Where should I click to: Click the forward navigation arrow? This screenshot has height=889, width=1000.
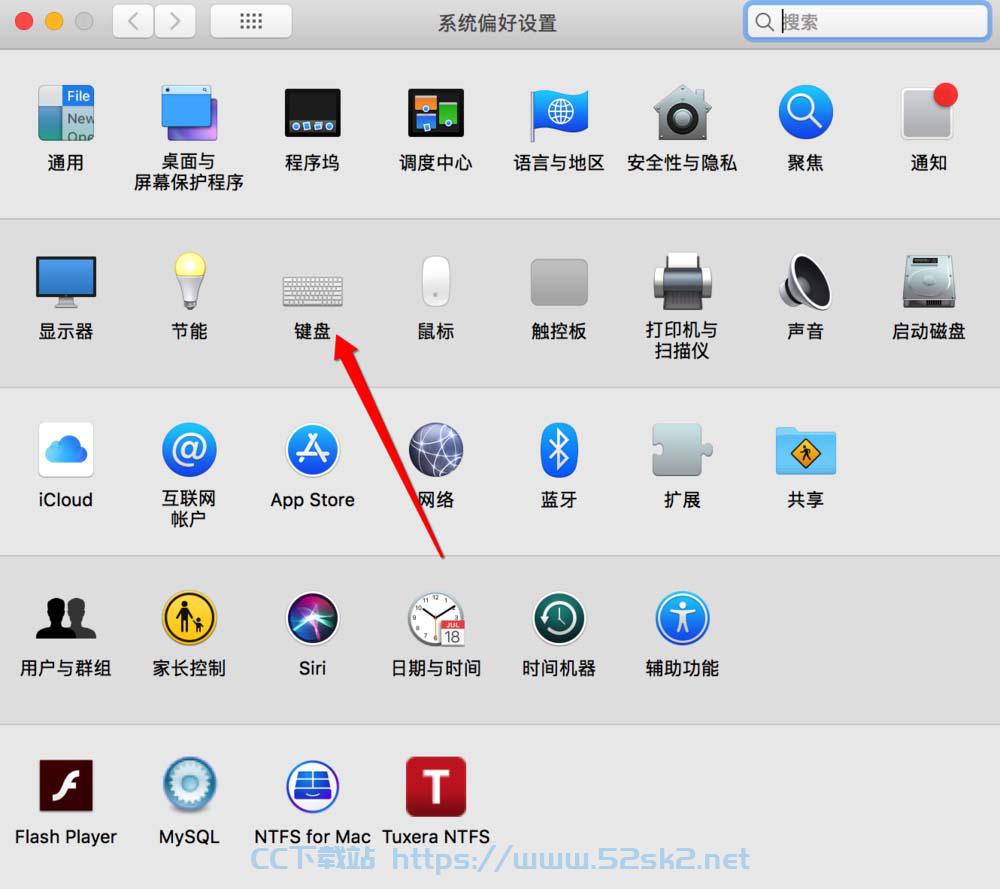(x=174, y=22)
